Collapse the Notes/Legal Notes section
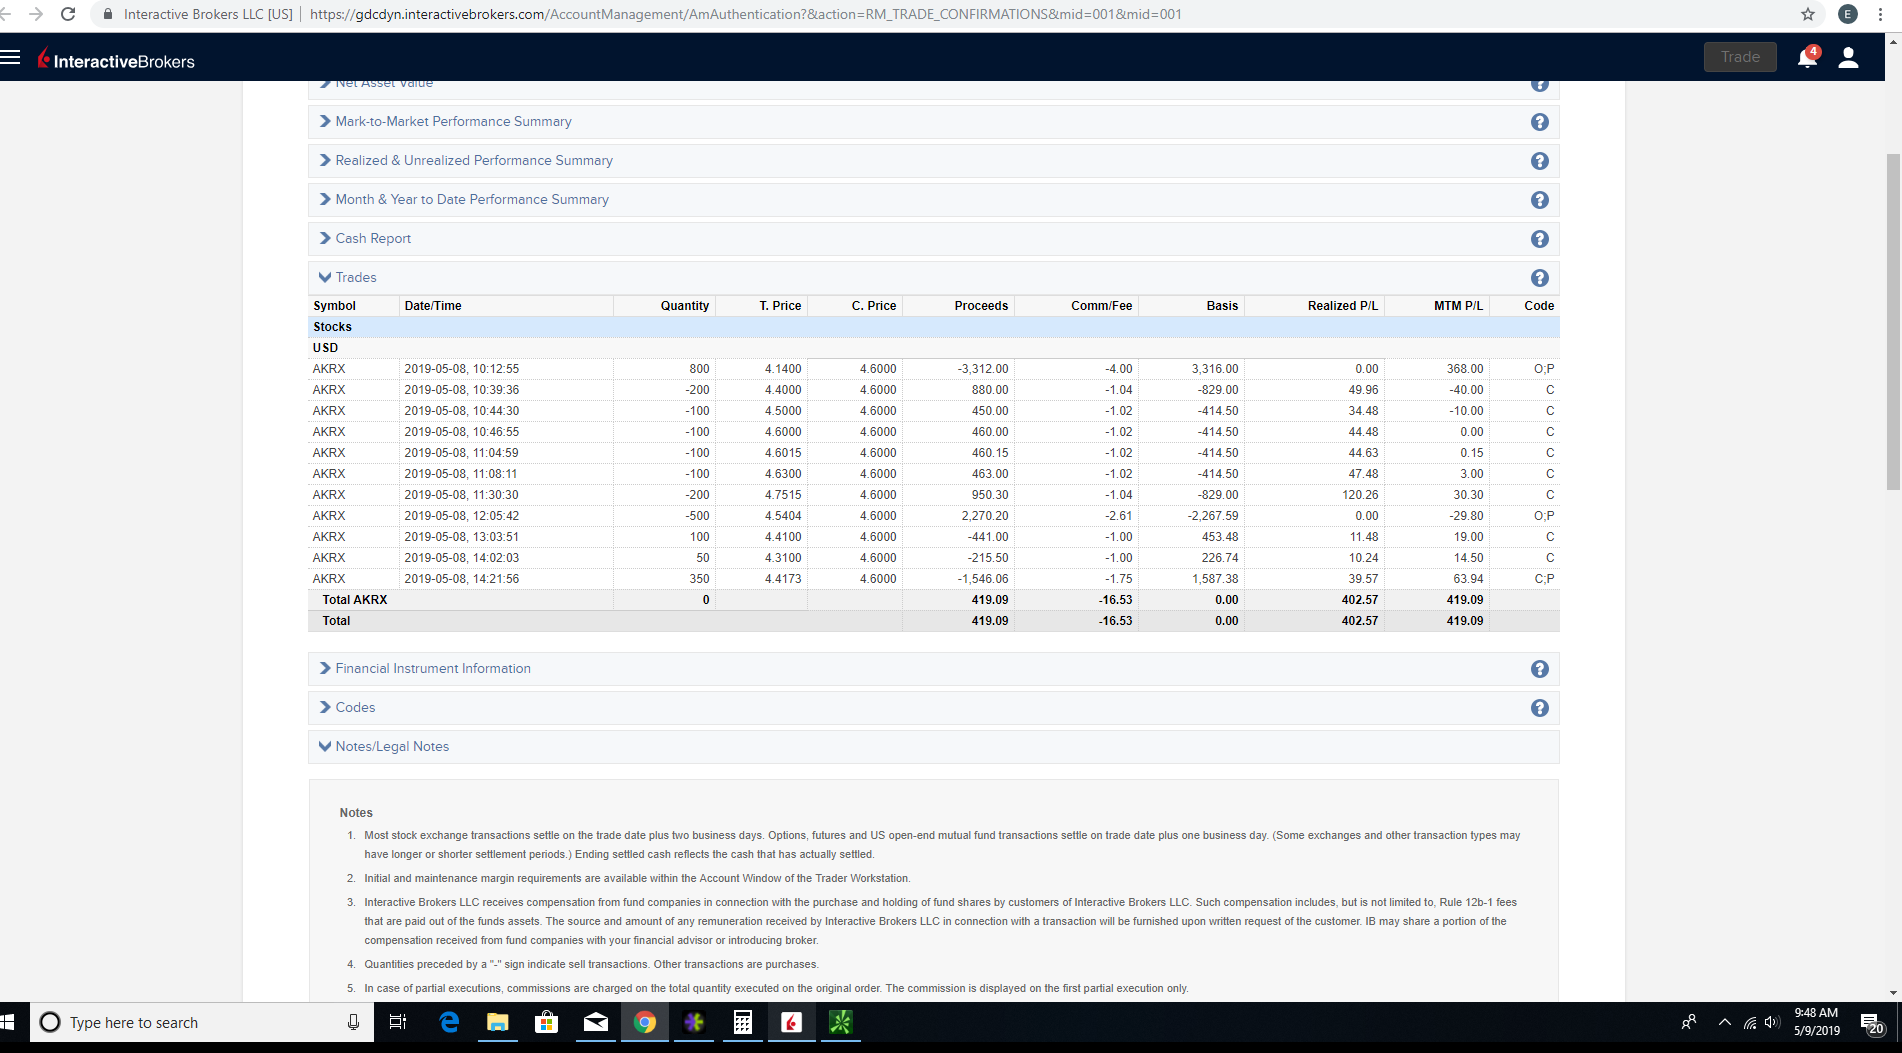This screenshot has height=1053, width=1902. point(391,747)
